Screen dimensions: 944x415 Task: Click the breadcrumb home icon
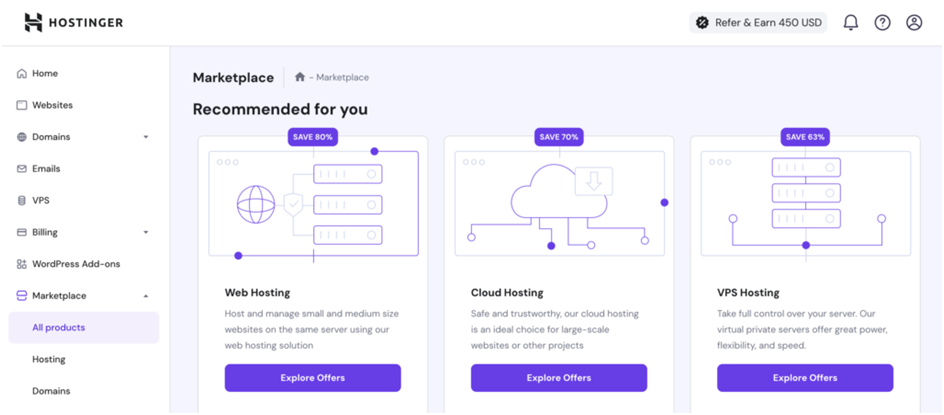click(x=299, y=77)
